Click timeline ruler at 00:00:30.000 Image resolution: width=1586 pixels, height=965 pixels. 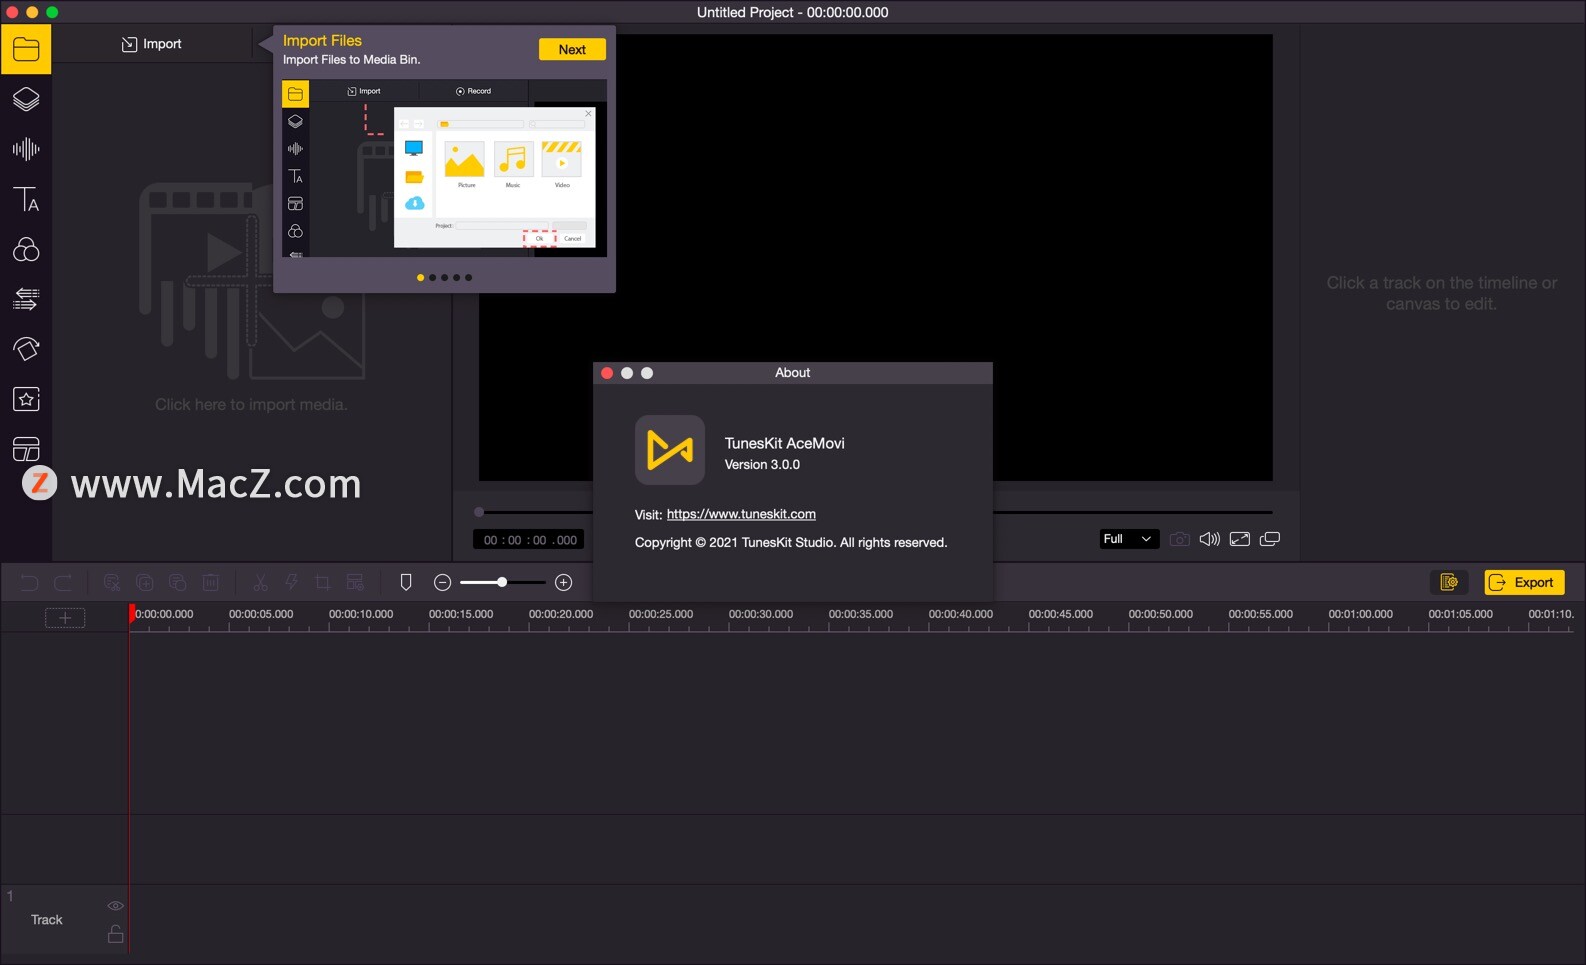pyautogui.click(x=761, y=615)
